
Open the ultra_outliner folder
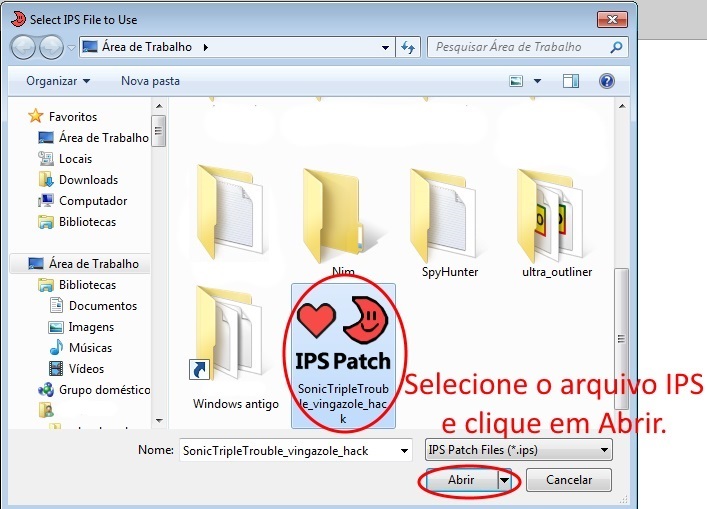coord(557,221)
